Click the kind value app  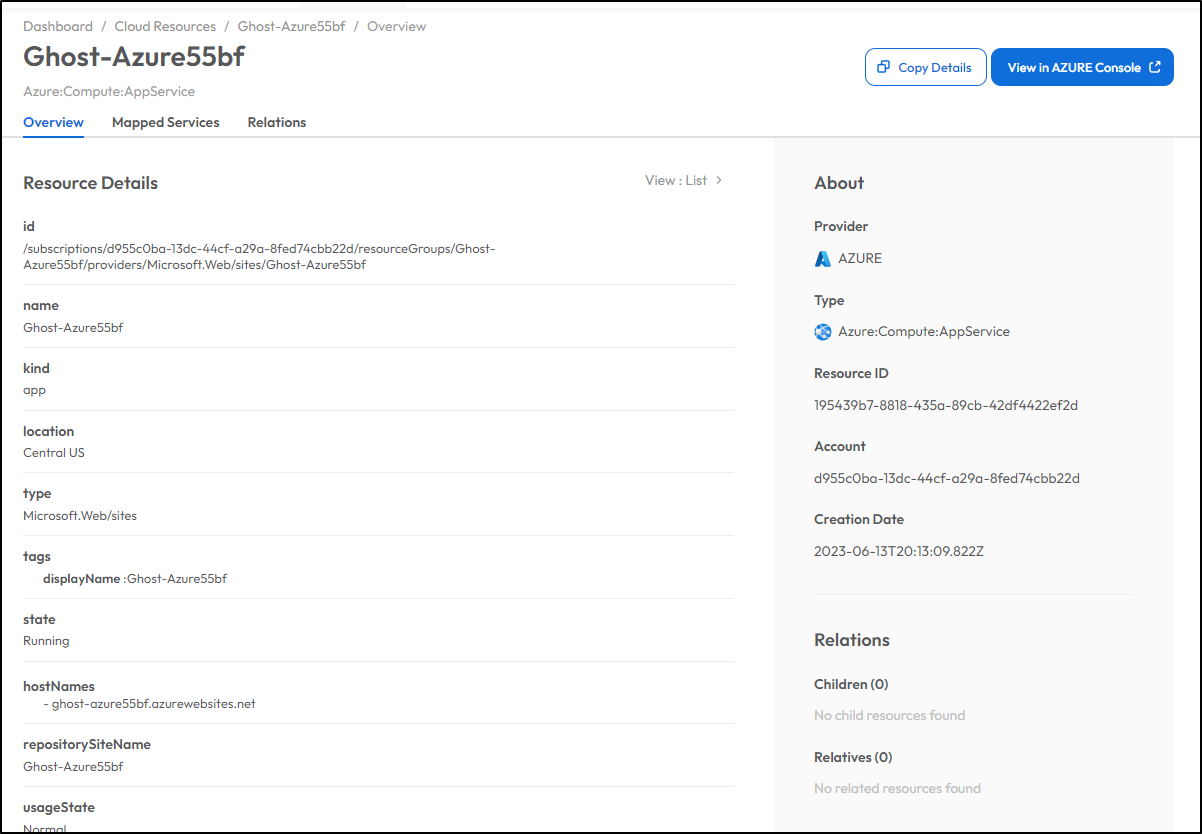point(35,390)
